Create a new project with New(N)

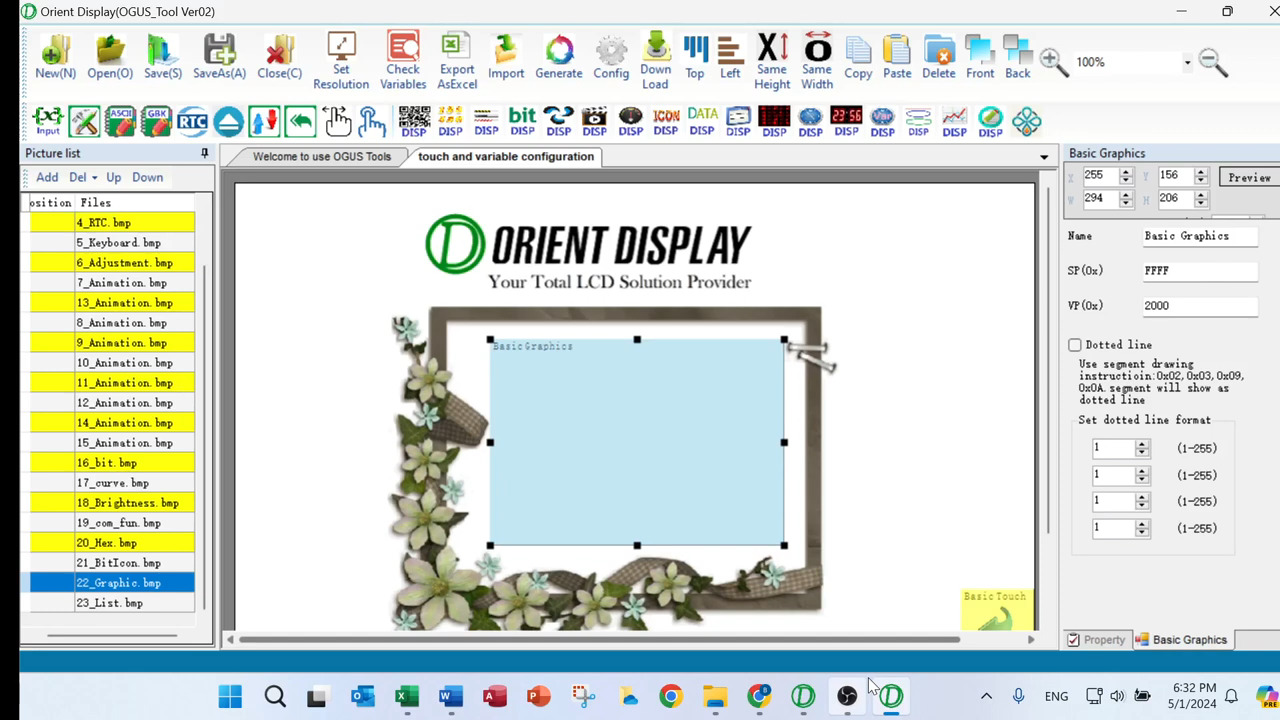coord(55,57)
